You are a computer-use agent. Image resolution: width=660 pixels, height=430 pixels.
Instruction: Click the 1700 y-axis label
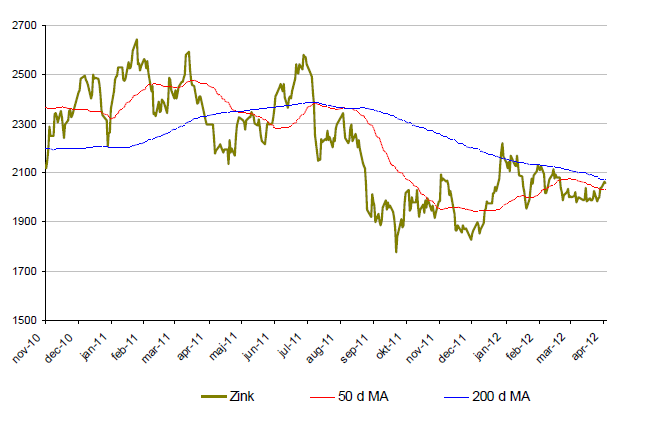[x=25, y=272]
